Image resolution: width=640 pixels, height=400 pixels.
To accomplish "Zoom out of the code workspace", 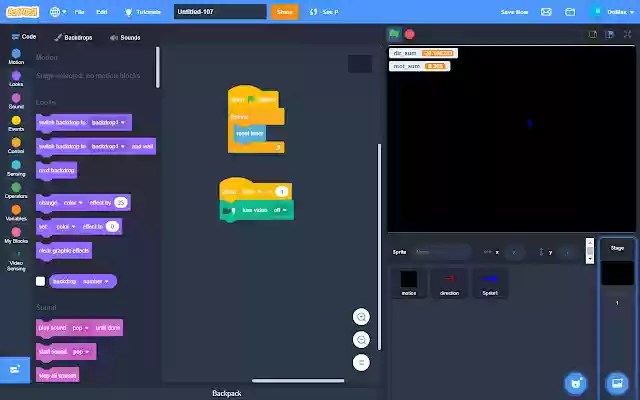I will [x=361, y=340].
